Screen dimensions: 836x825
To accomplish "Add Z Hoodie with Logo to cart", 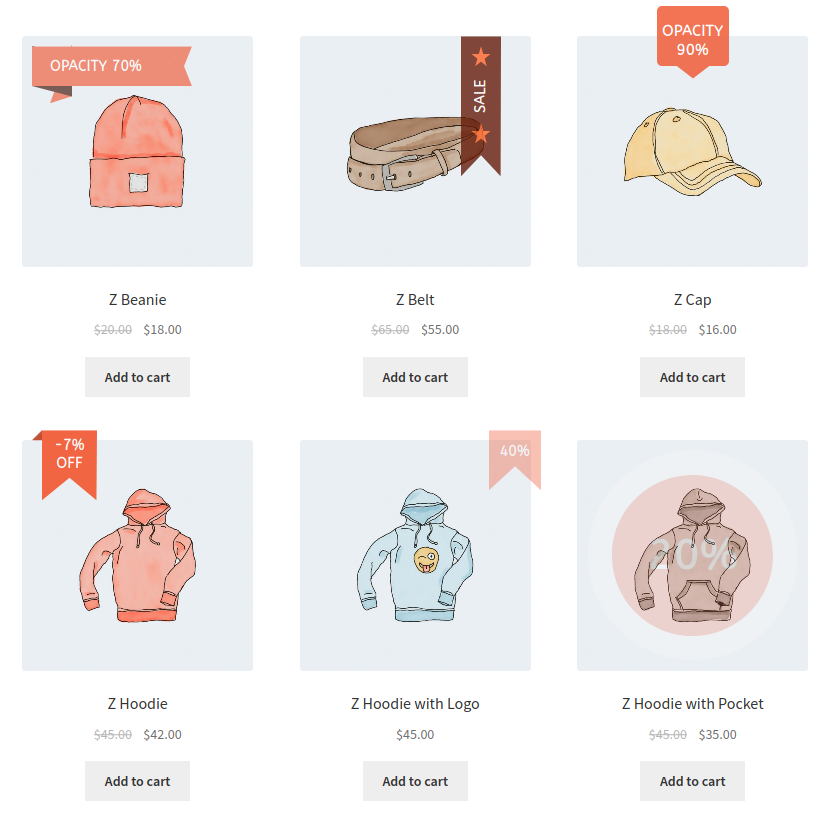I will (415, 781).
